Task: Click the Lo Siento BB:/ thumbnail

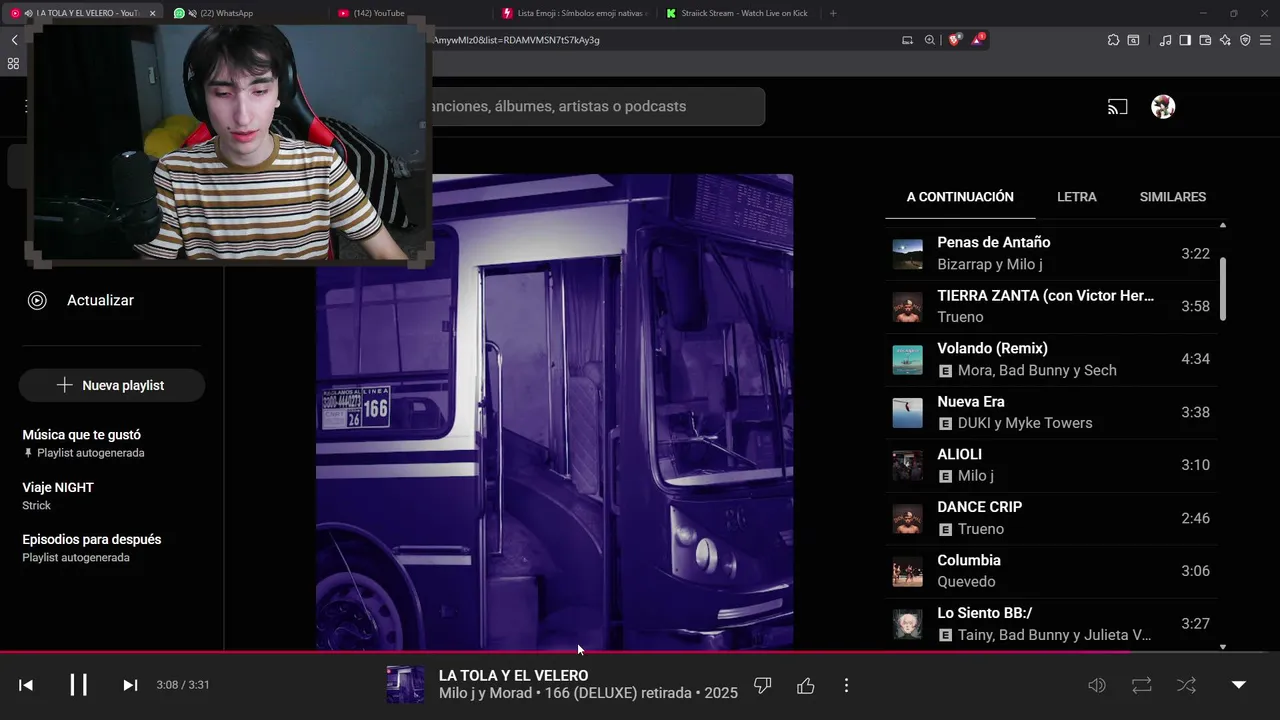Action: pos(907,625)
